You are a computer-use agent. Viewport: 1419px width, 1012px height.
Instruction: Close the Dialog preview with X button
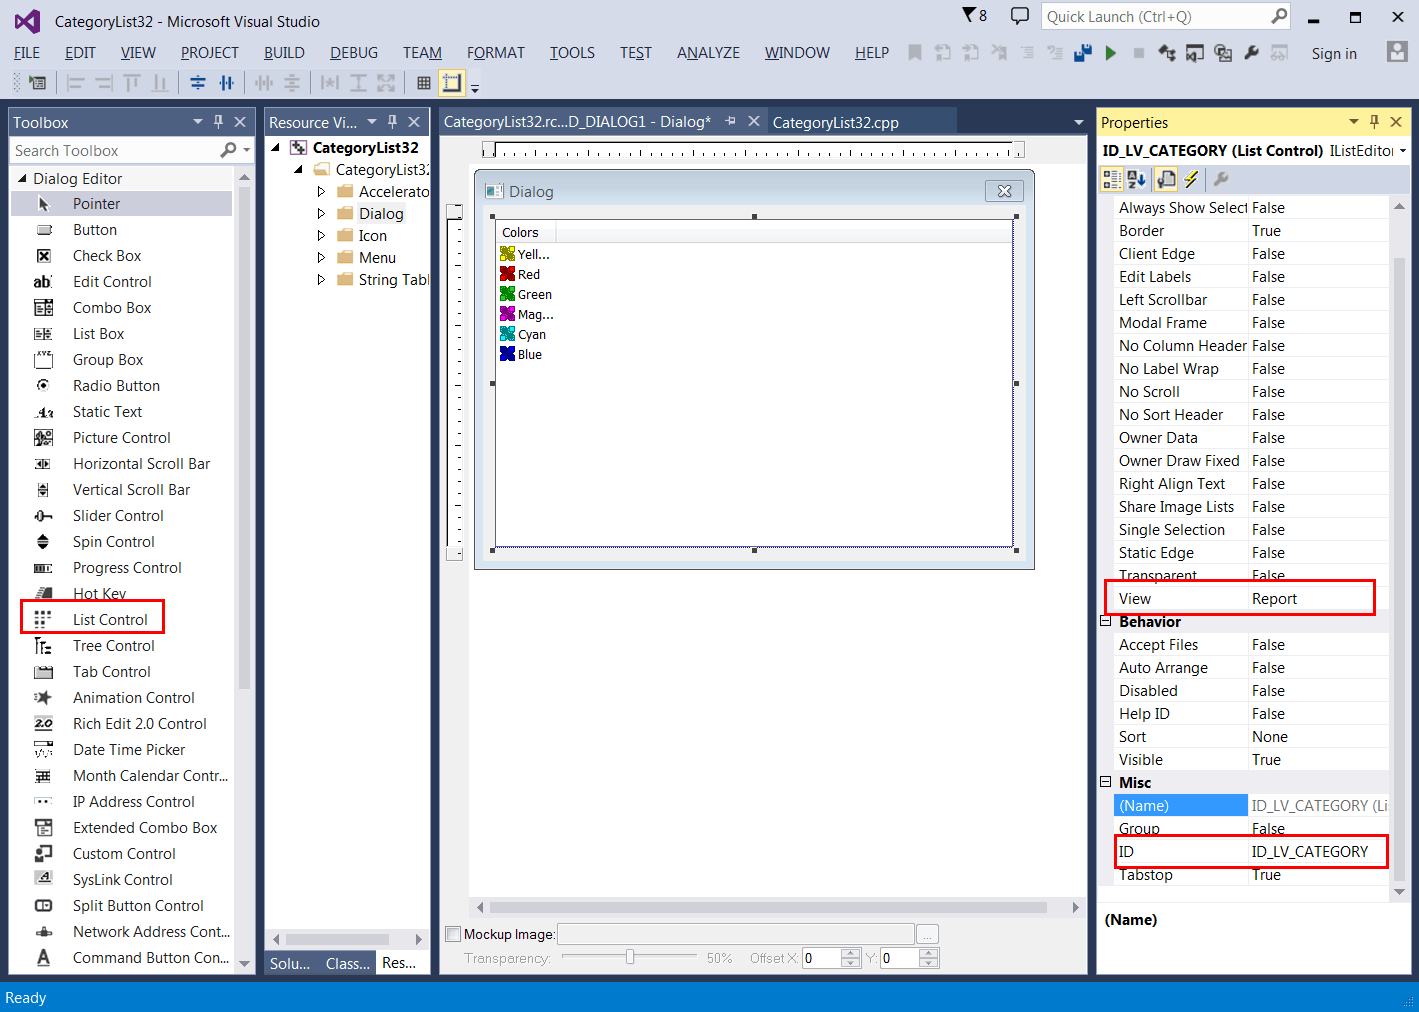(1005, 191)
